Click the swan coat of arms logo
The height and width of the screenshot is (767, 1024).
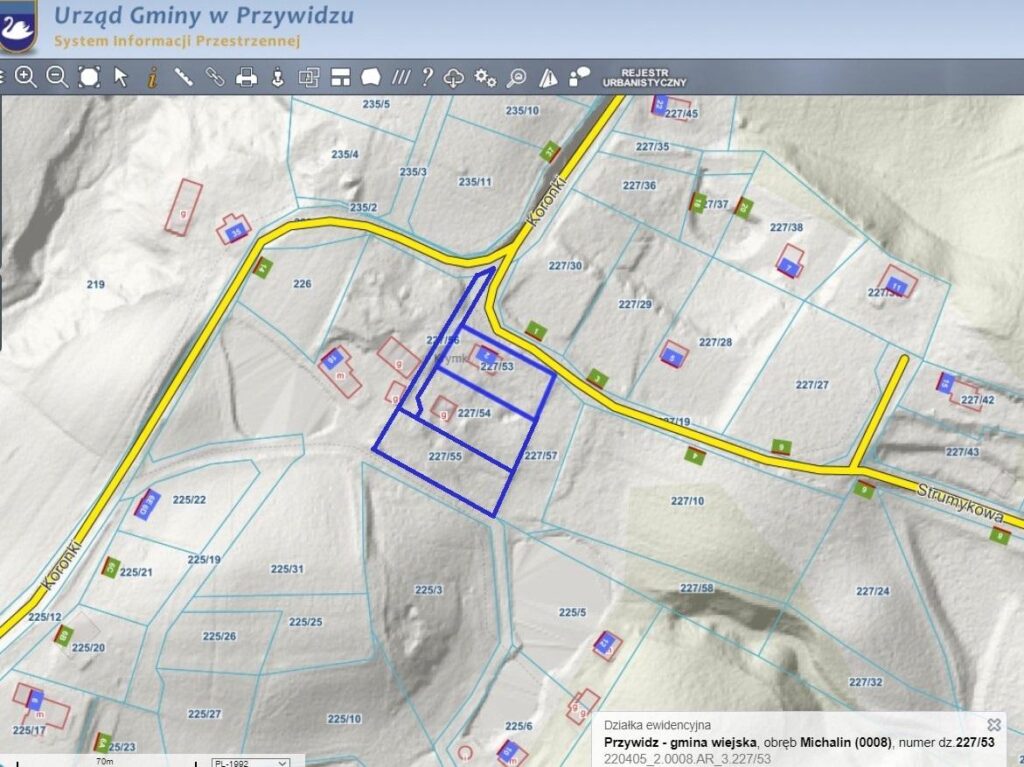click(18, 26)
